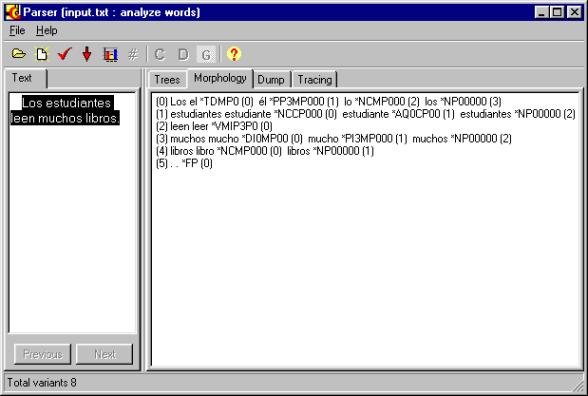Toggle the G toolbar button
The image size is (588, 396).
pos(206,55)
